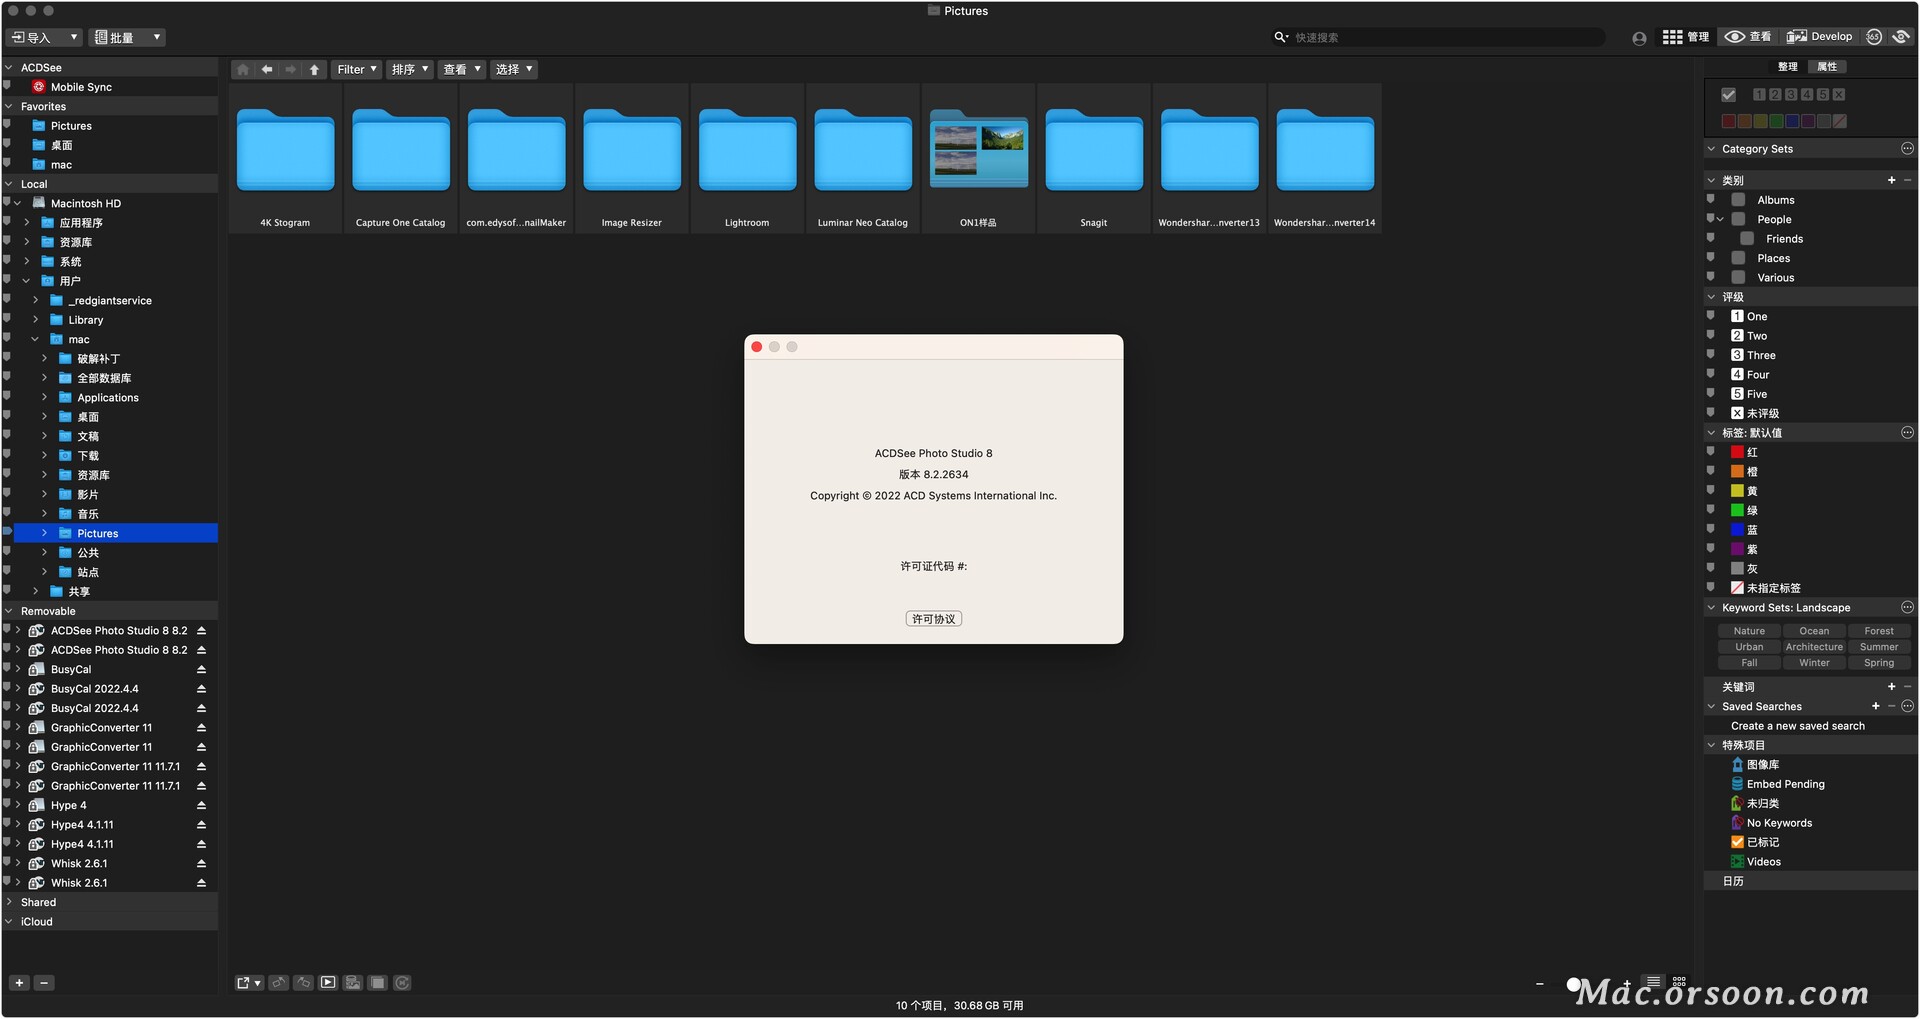This screenshot has width=1920, height=1019.
Task: Click the 快速搜索 quick search field
Action: click(1447, 38)
